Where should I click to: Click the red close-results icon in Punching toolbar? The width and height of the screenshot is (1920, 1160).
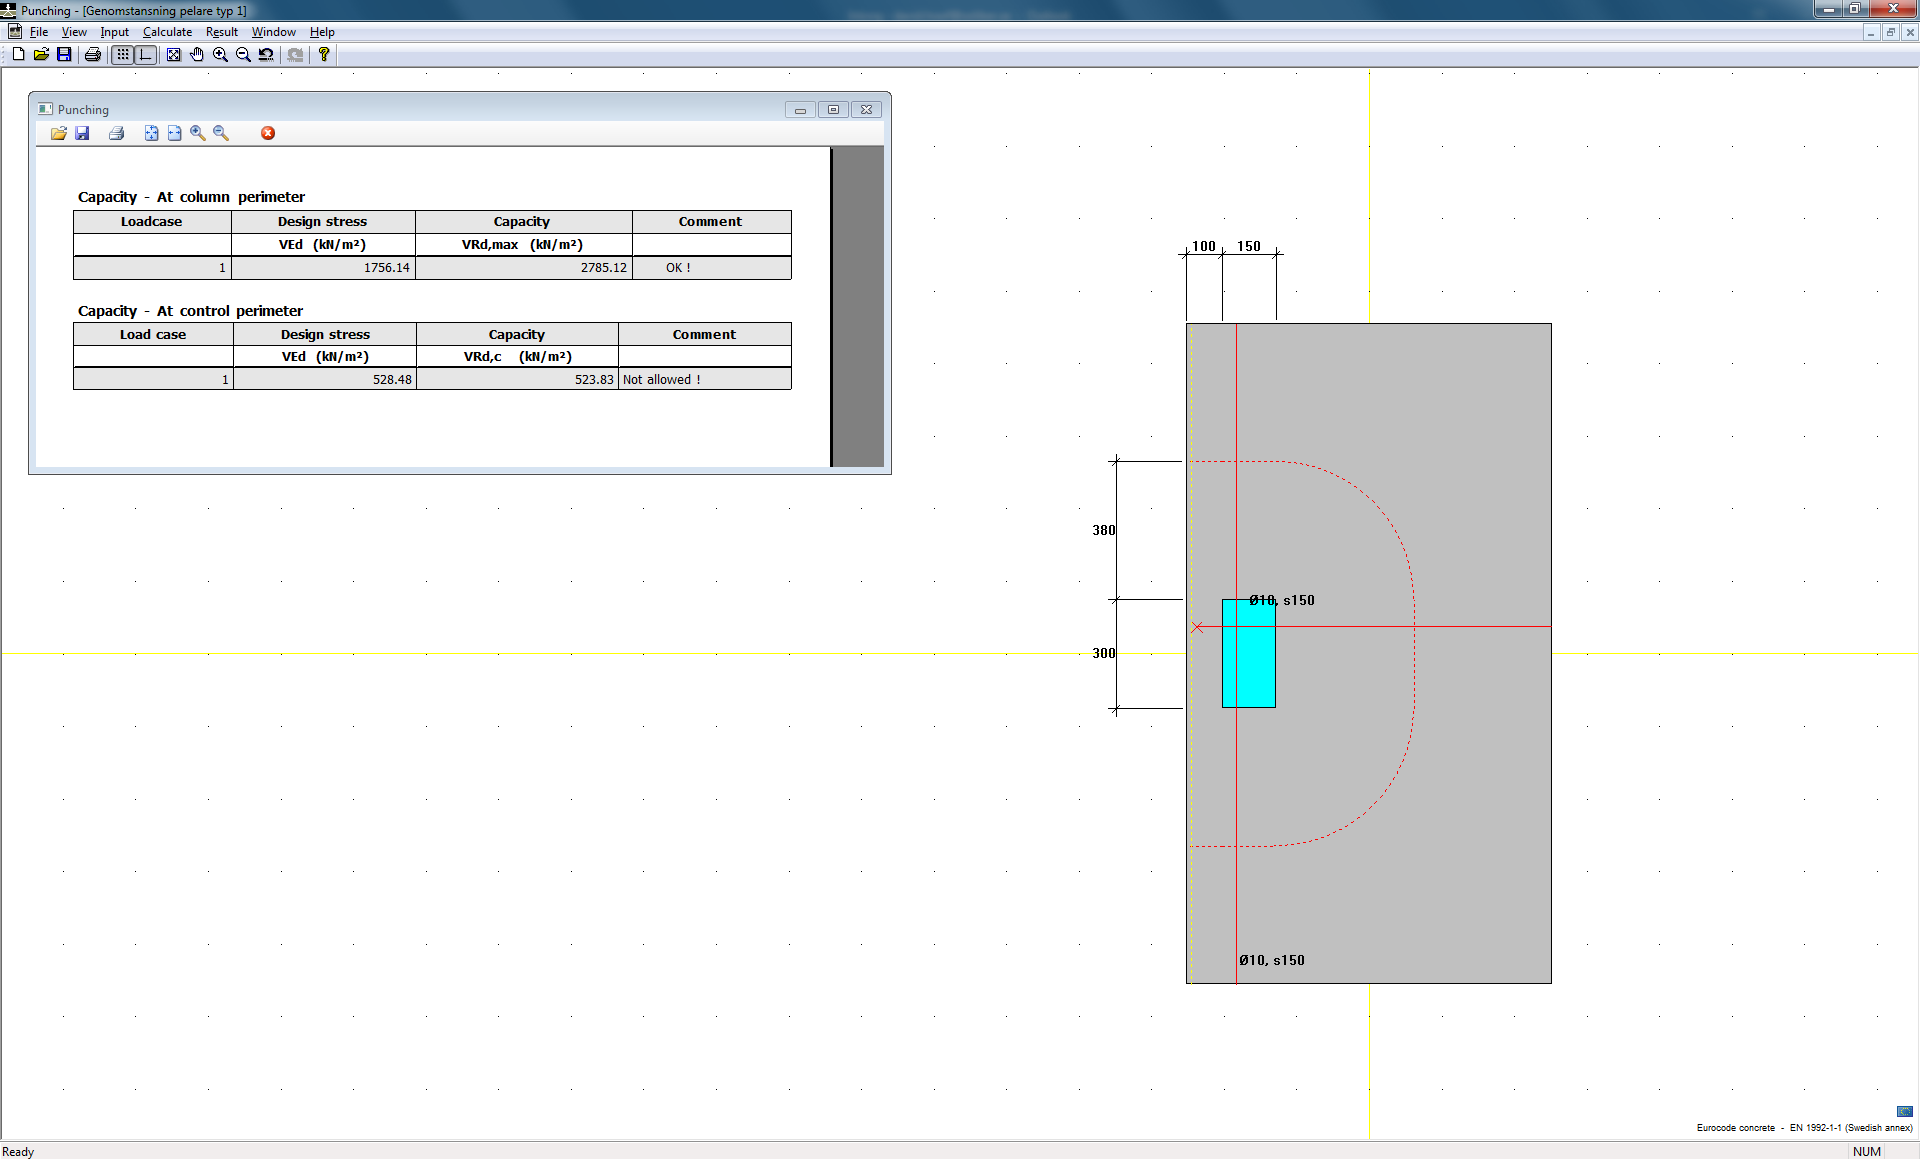pyautogui.click(x=268, y=133)
